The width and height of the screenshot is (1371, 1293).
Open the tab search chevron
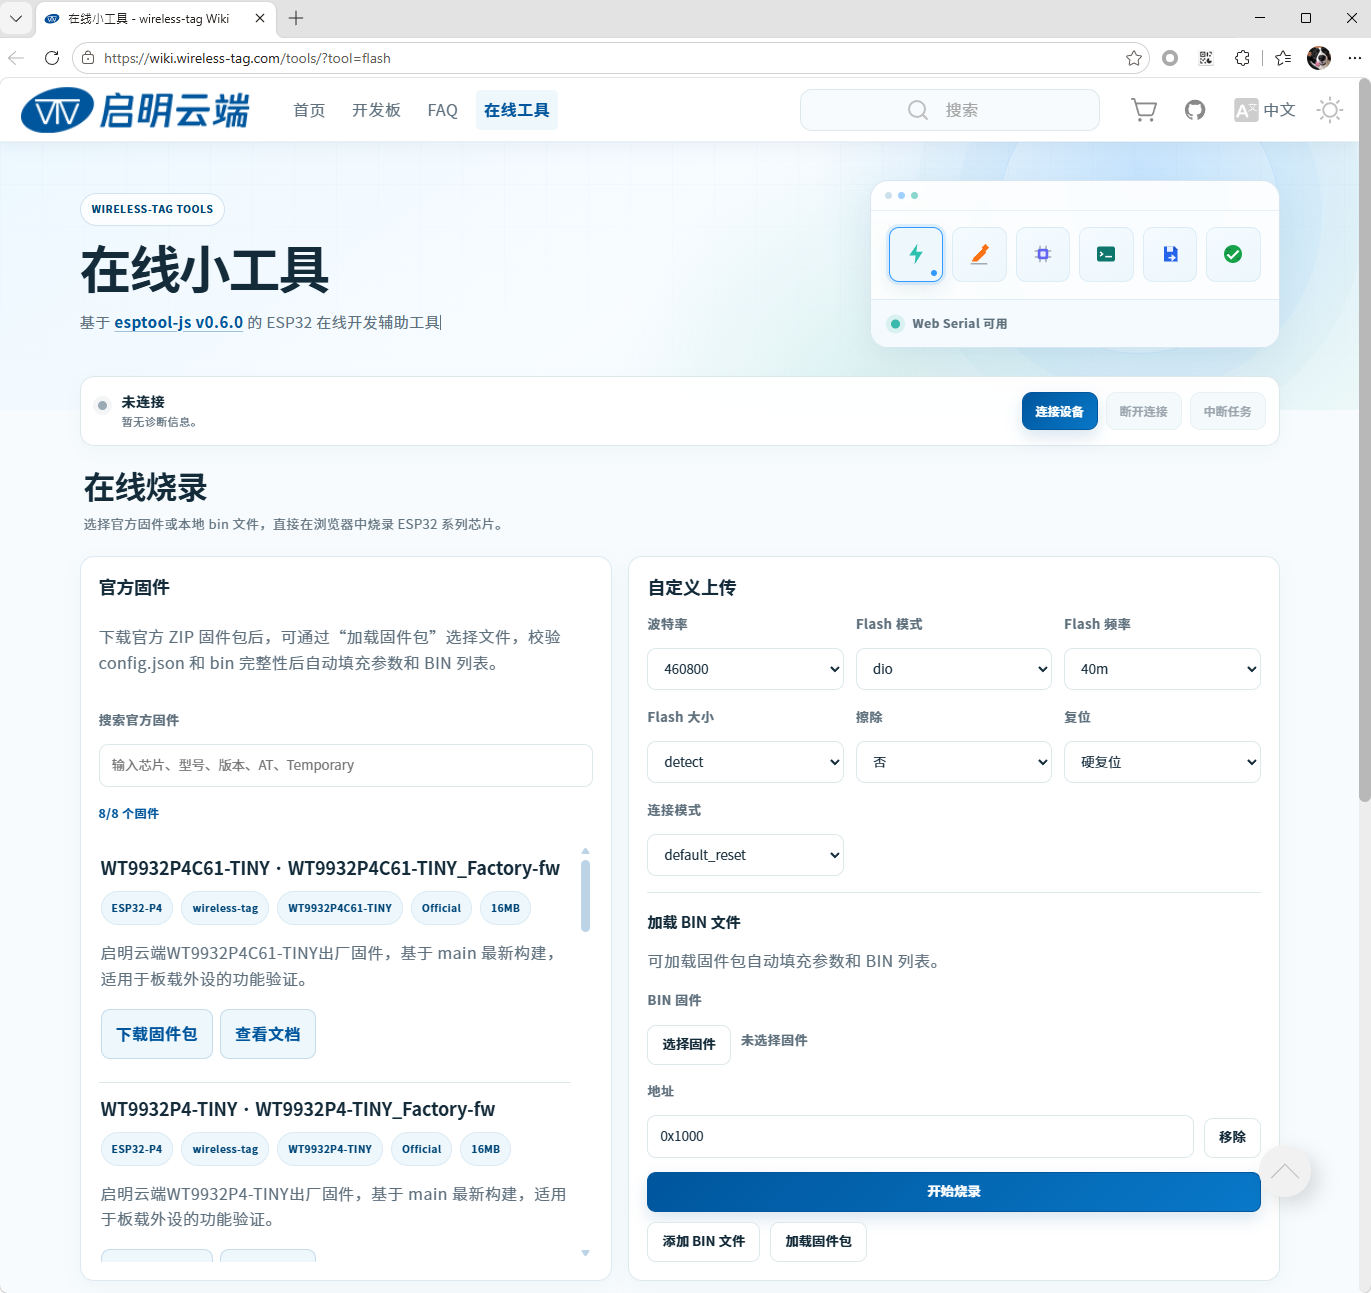tap(16, 18)
